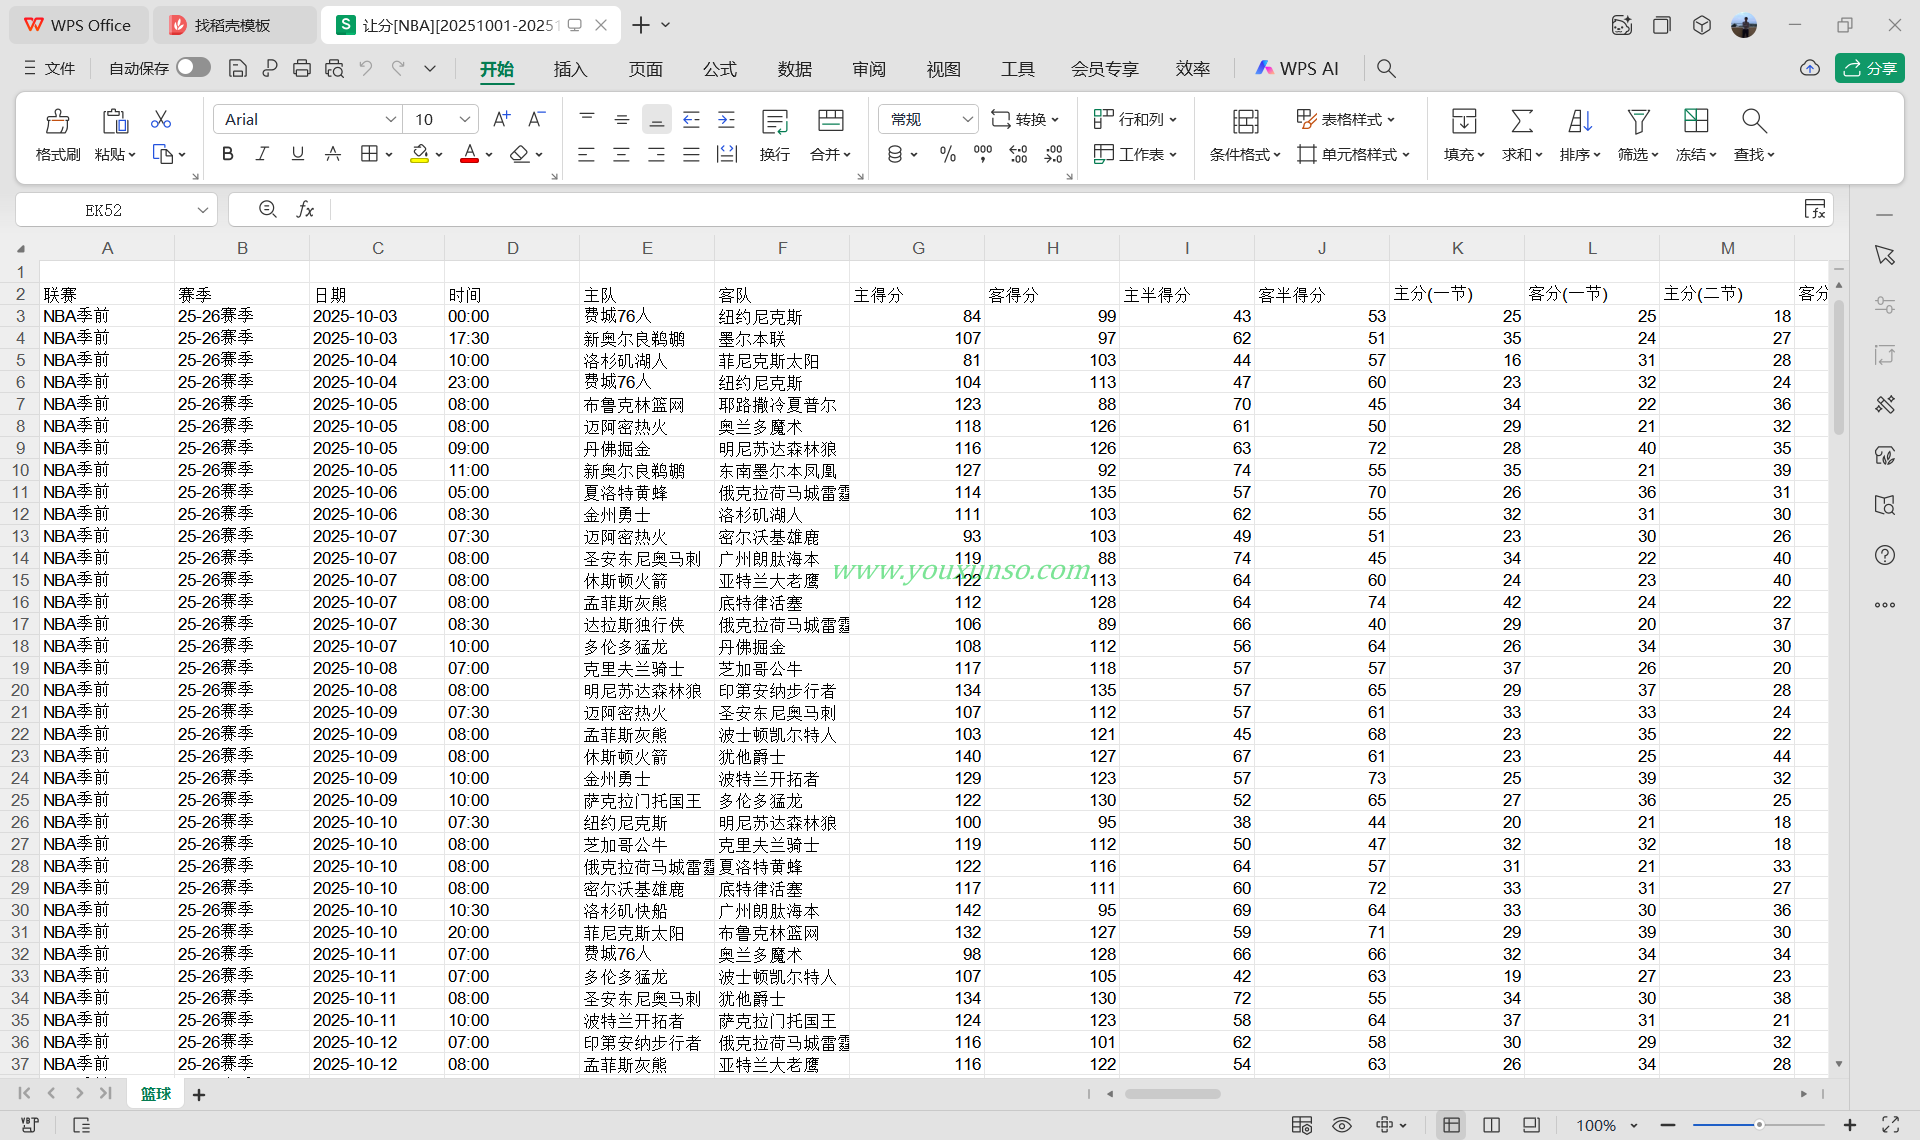Viewport: 1920px width, 1140px height.
Task: Click the 分享 share button
Action: point(1869,68)
